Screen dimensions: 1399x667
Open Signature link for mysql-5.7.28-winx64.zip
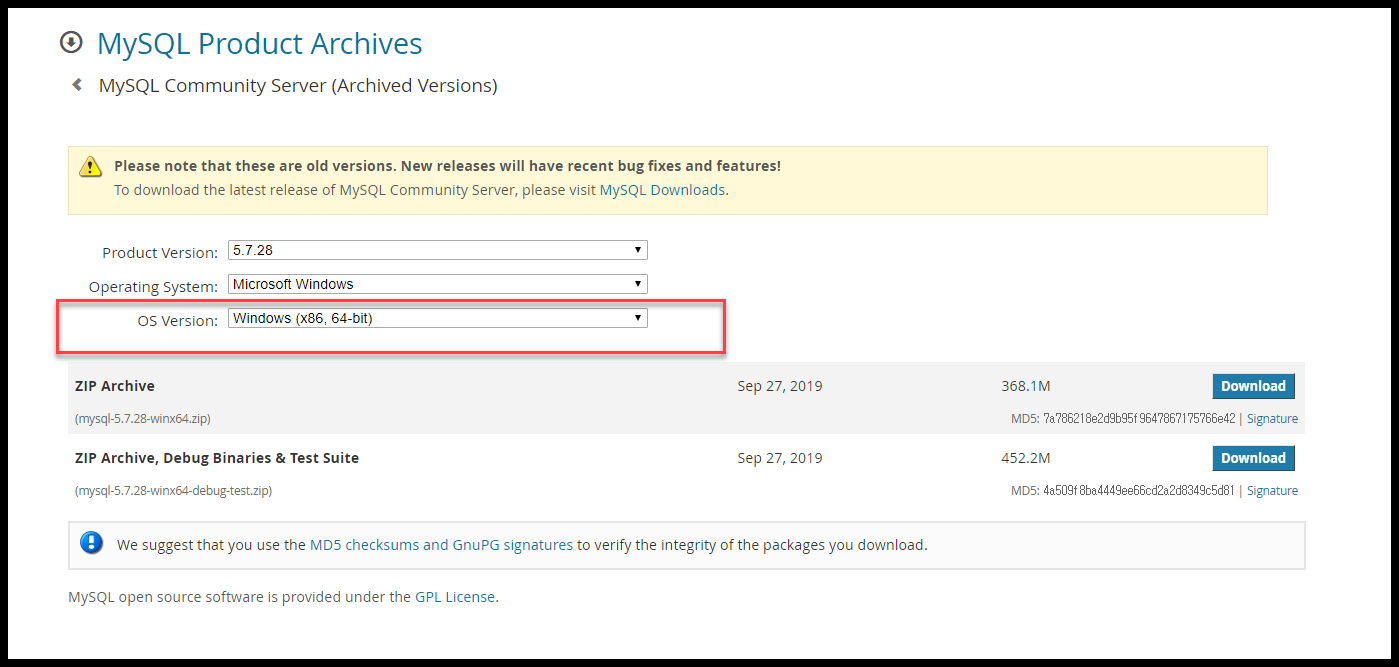click(1272, 419)
